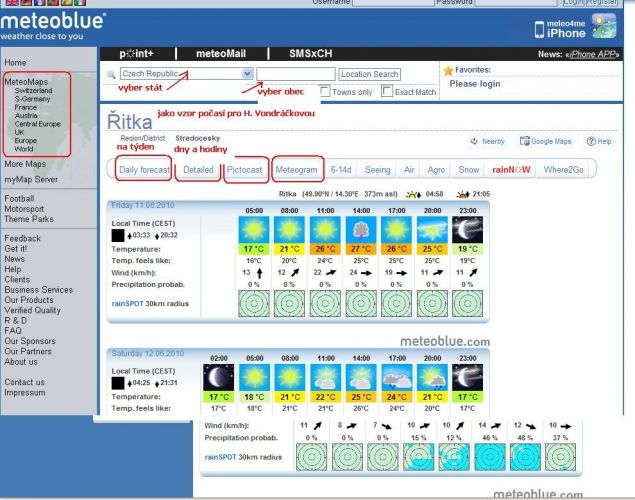This screenshot has height=500, width=635.
Task: Open the Daily forecast tab
Action: click(x=144, y=170)
